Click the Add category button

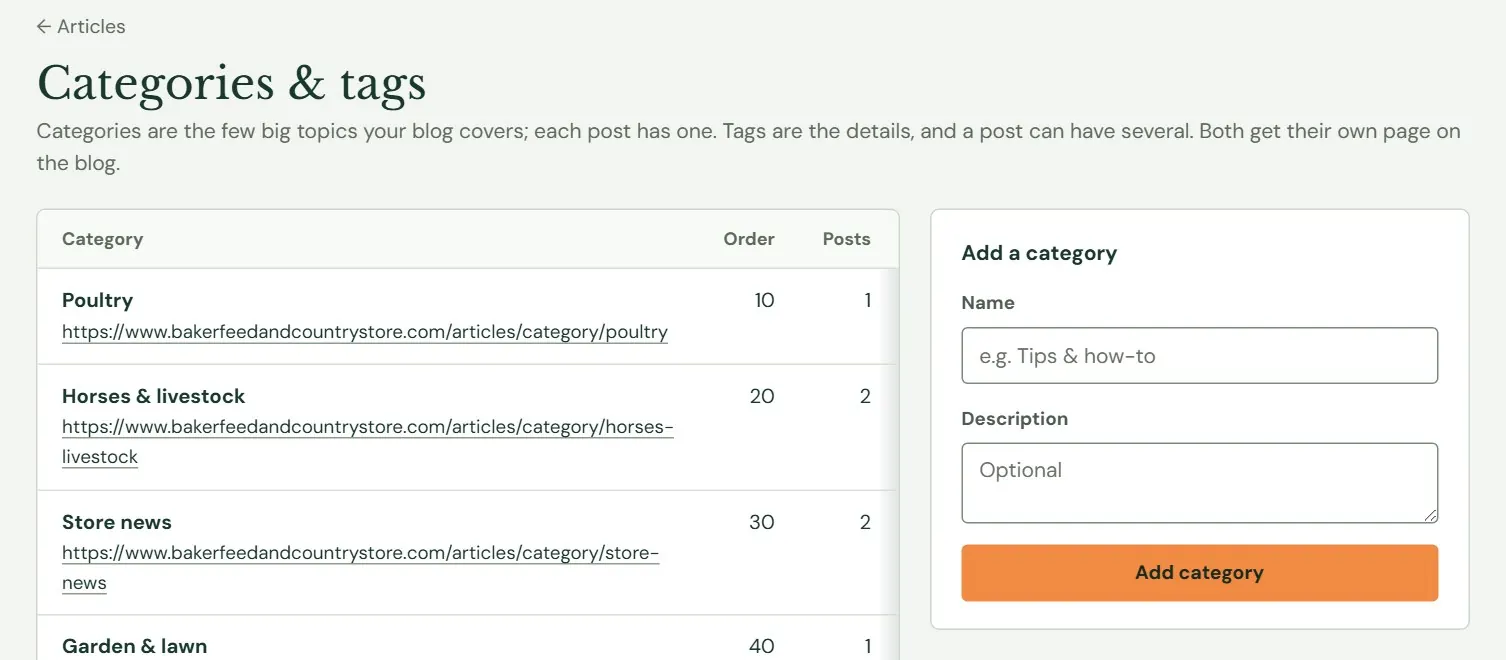(1200, 573)
